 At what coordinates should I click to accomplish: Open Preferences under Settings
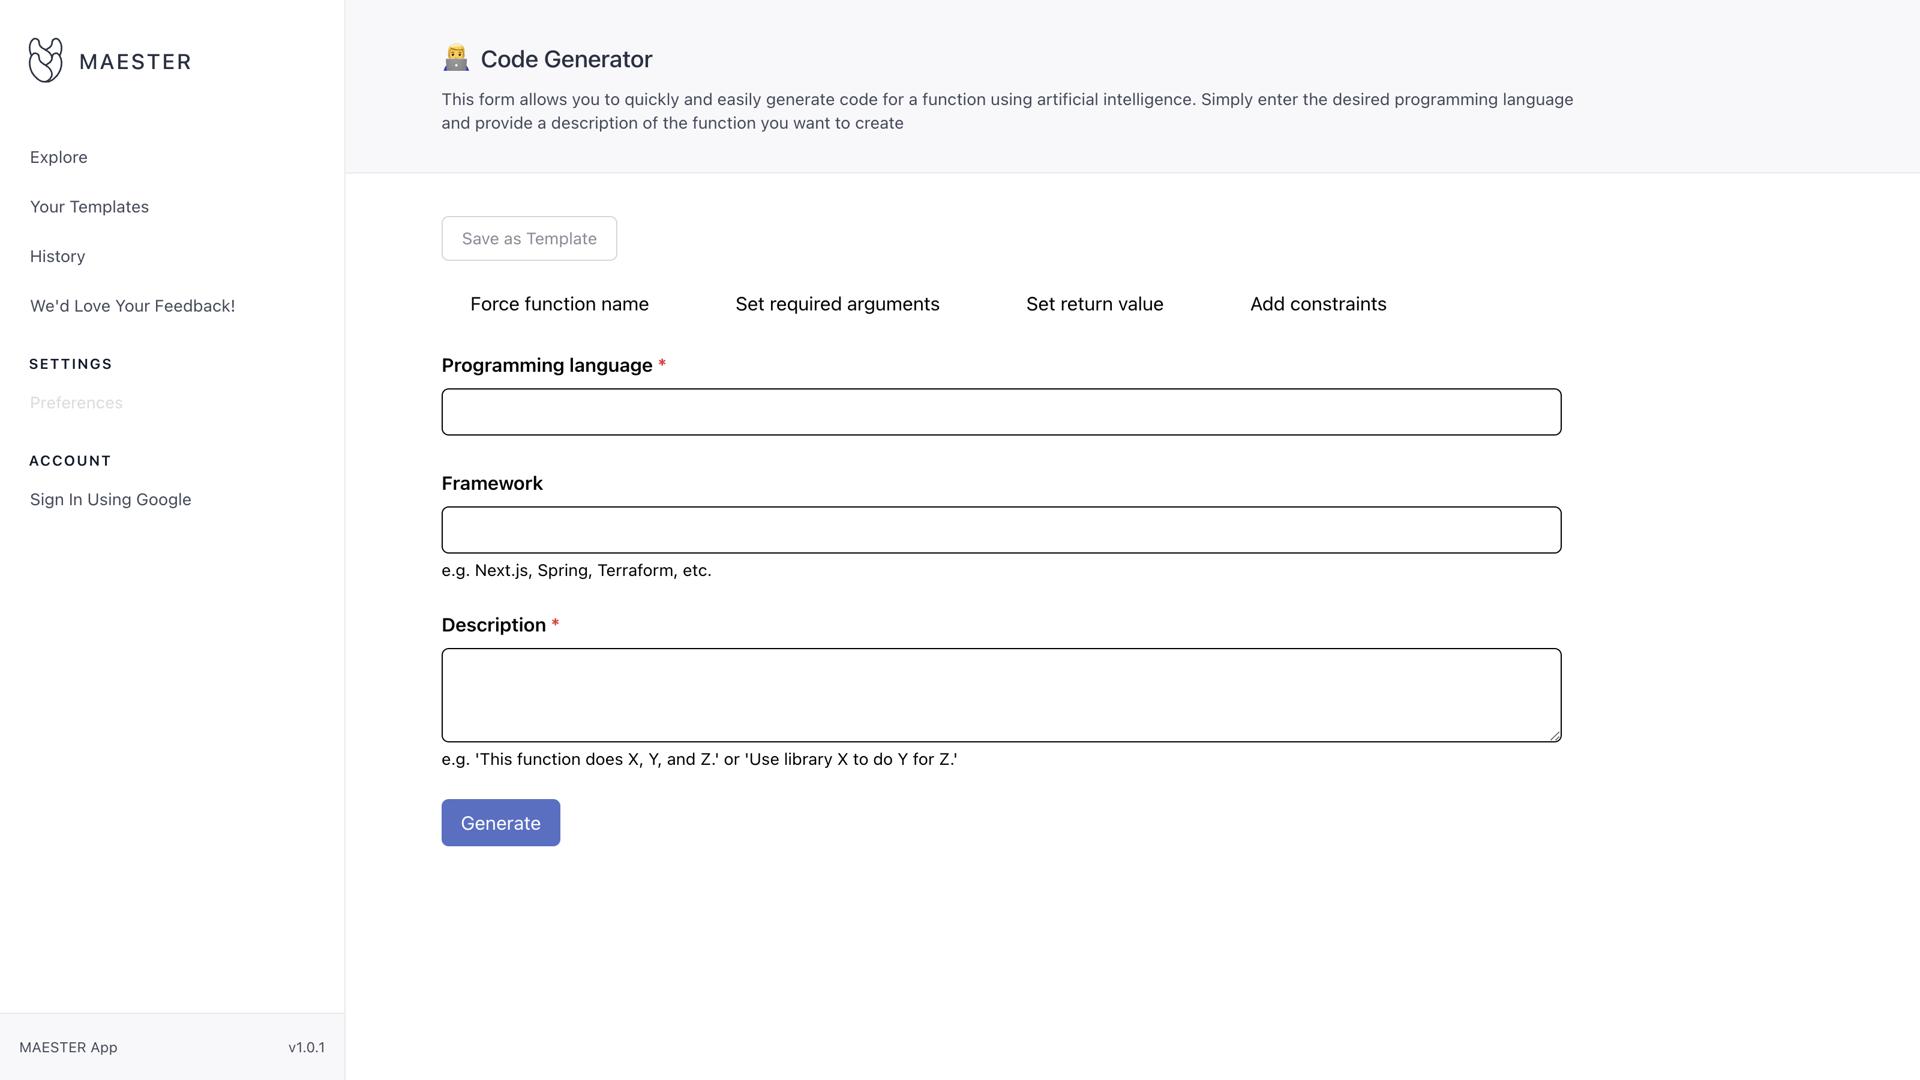point(76,403)
